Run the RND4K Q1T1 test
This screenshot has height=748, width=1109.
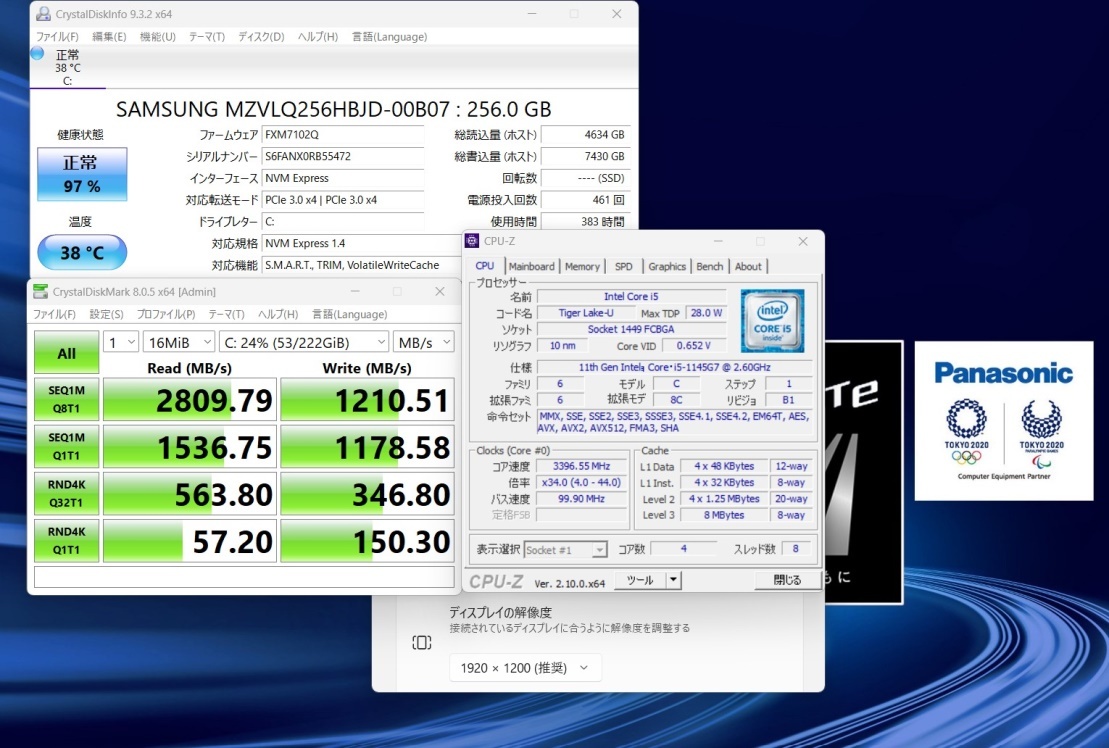[x=66, y=541]
